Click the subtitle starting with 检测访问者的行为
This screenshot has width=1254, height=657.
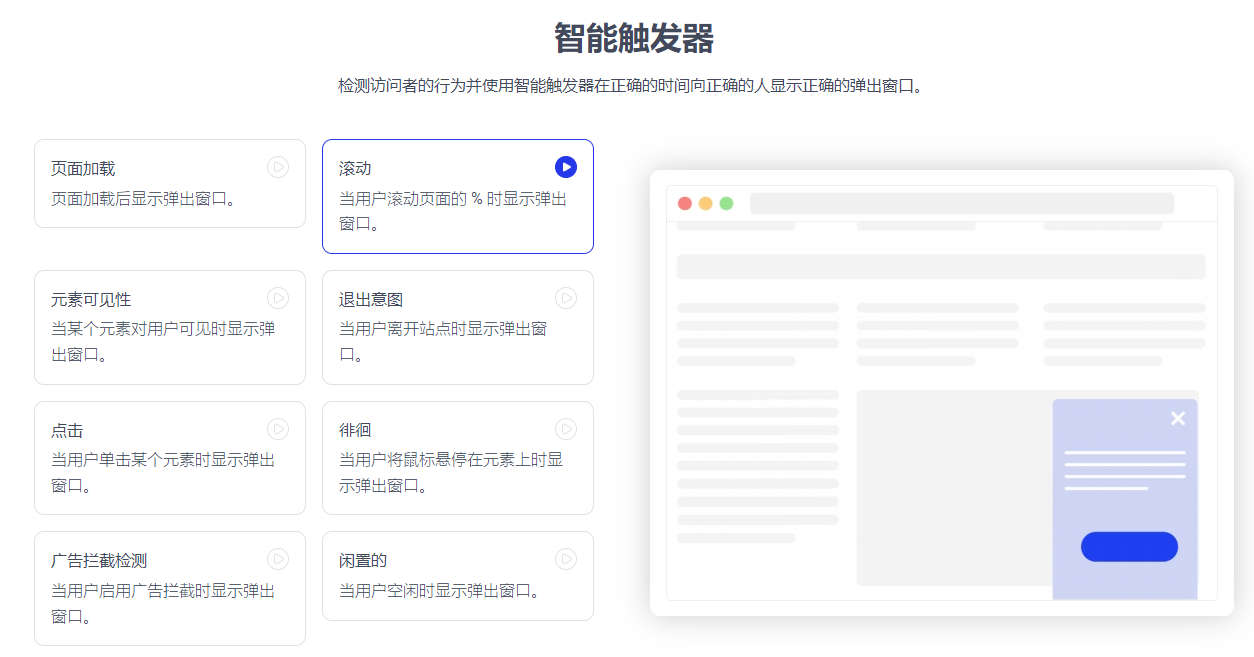pos(630,86)
